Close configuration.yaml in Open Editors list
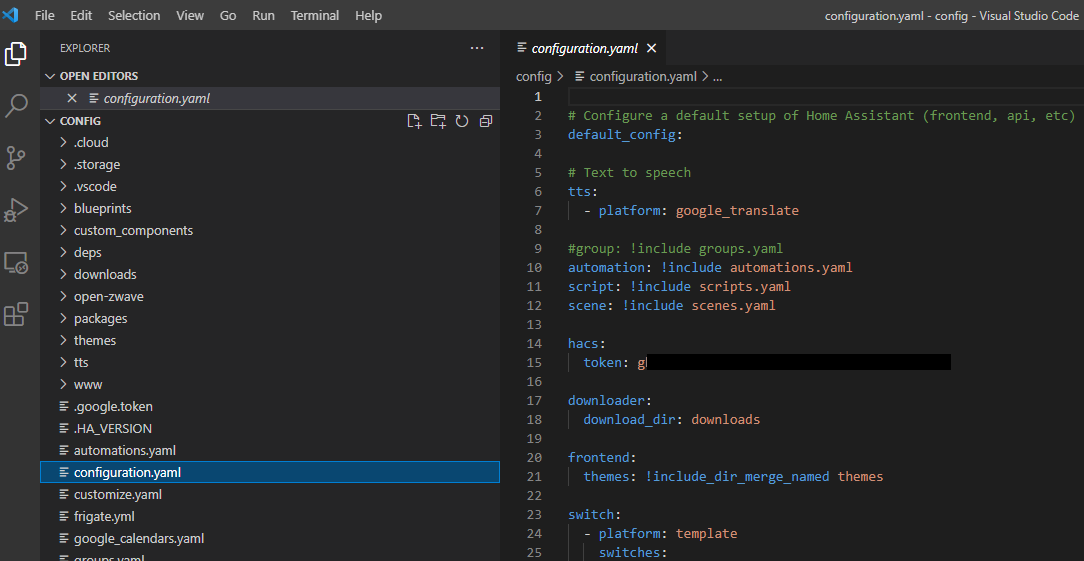1084x561 pixels. 71,99
